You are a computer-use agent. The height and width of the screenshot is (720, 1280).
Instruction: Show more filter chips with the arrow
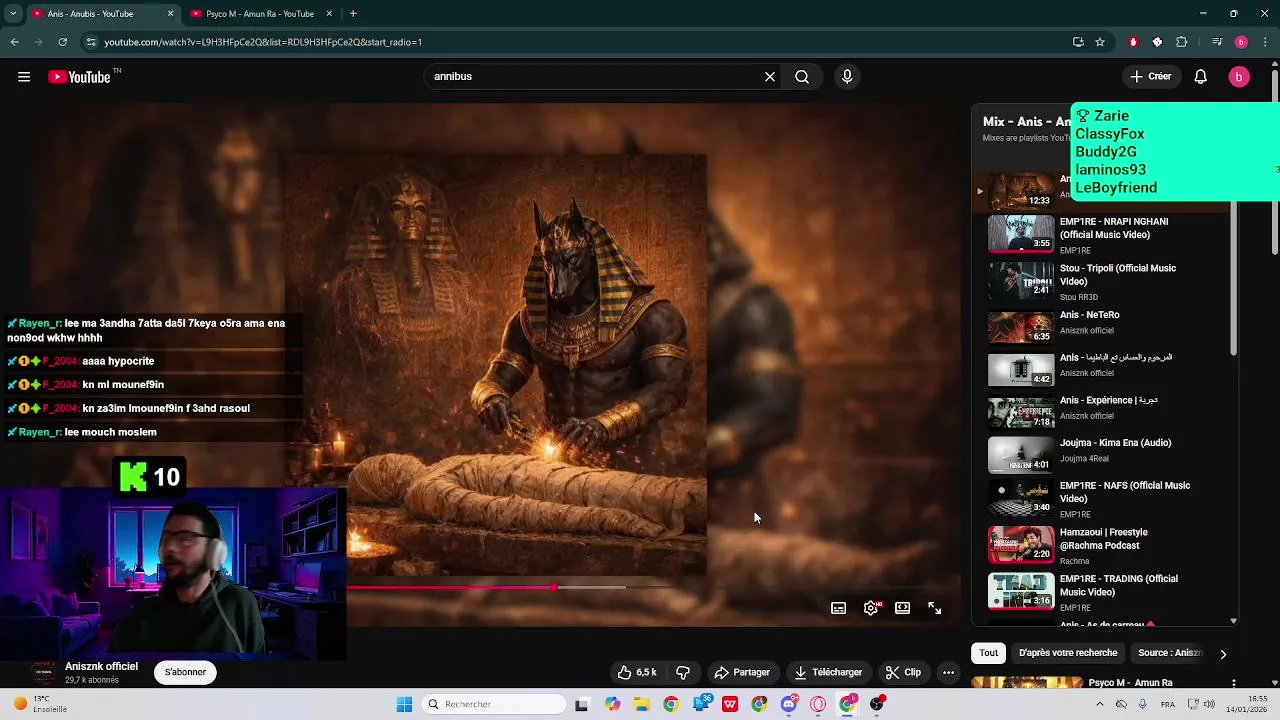(x=1223, y=654)
